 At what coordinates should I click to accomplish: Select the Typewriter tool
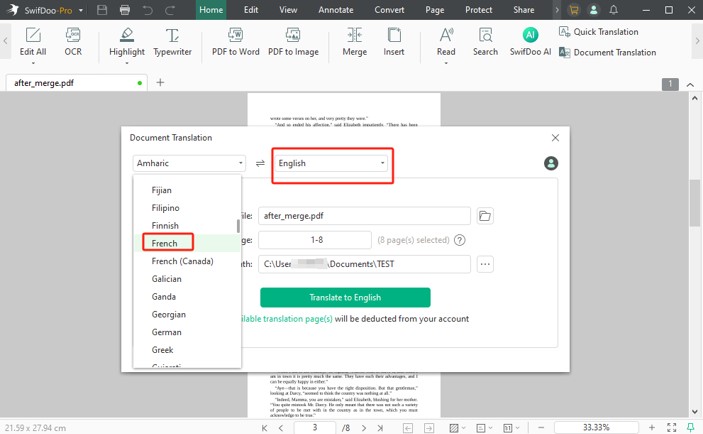pos(172,41)
